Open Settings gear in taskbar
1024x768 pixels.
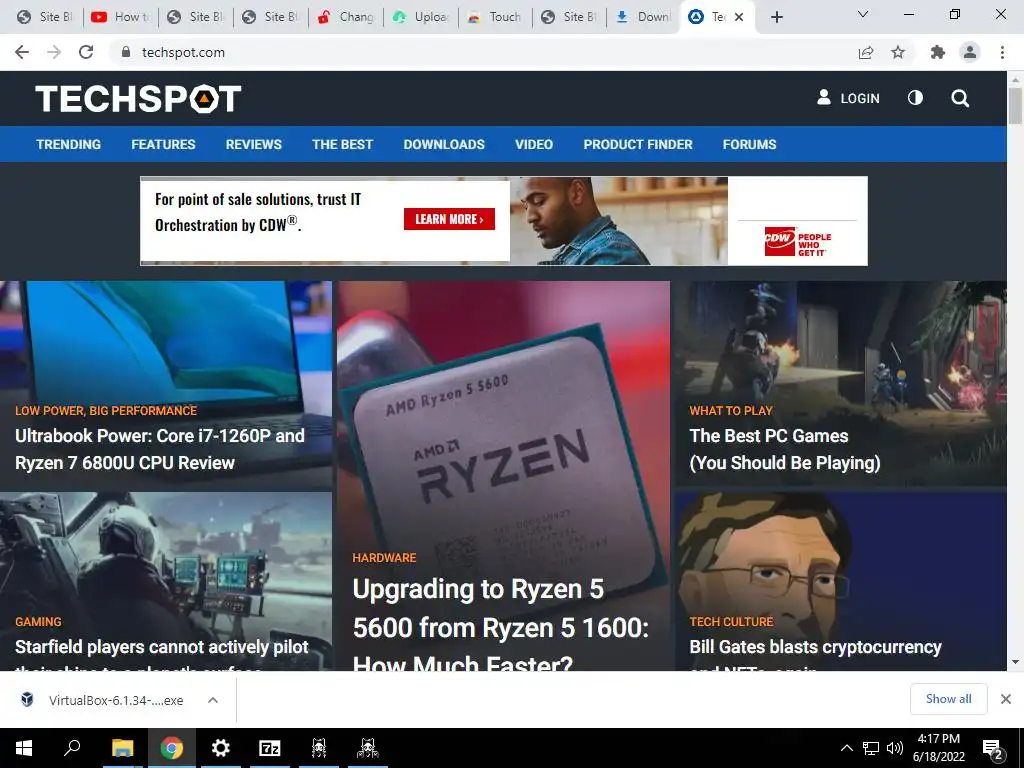(x=221, y=748)
